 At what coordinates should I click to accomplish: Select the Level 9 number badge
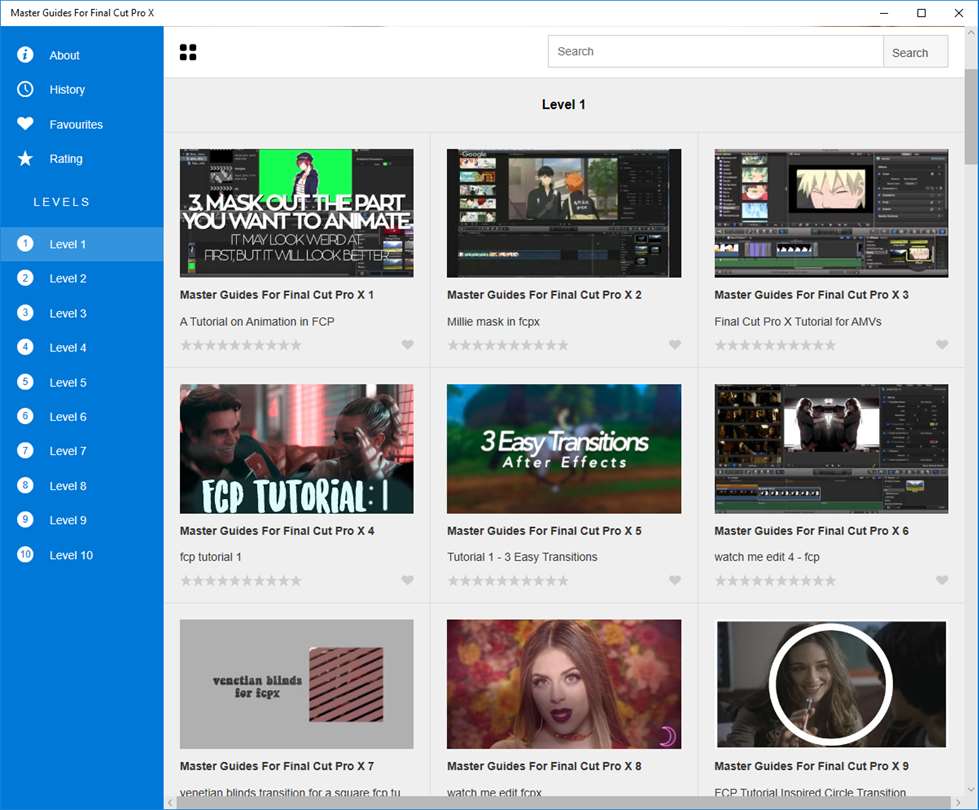[25, 520]
